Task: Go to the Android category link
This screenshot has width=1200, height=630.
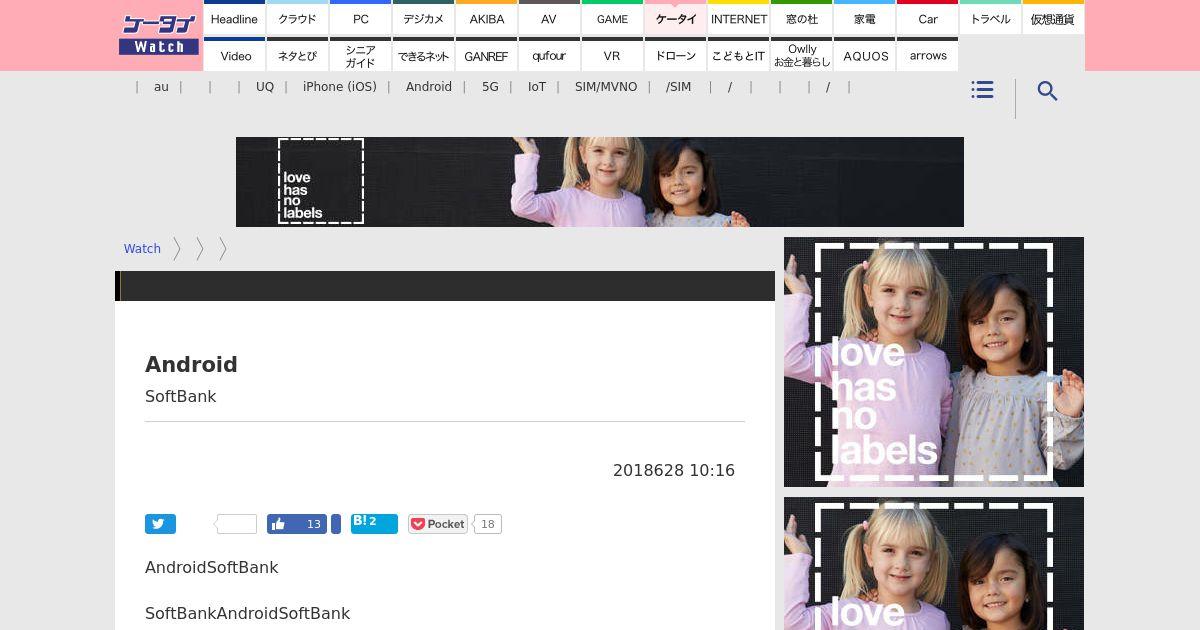Action: click(429, 87)
